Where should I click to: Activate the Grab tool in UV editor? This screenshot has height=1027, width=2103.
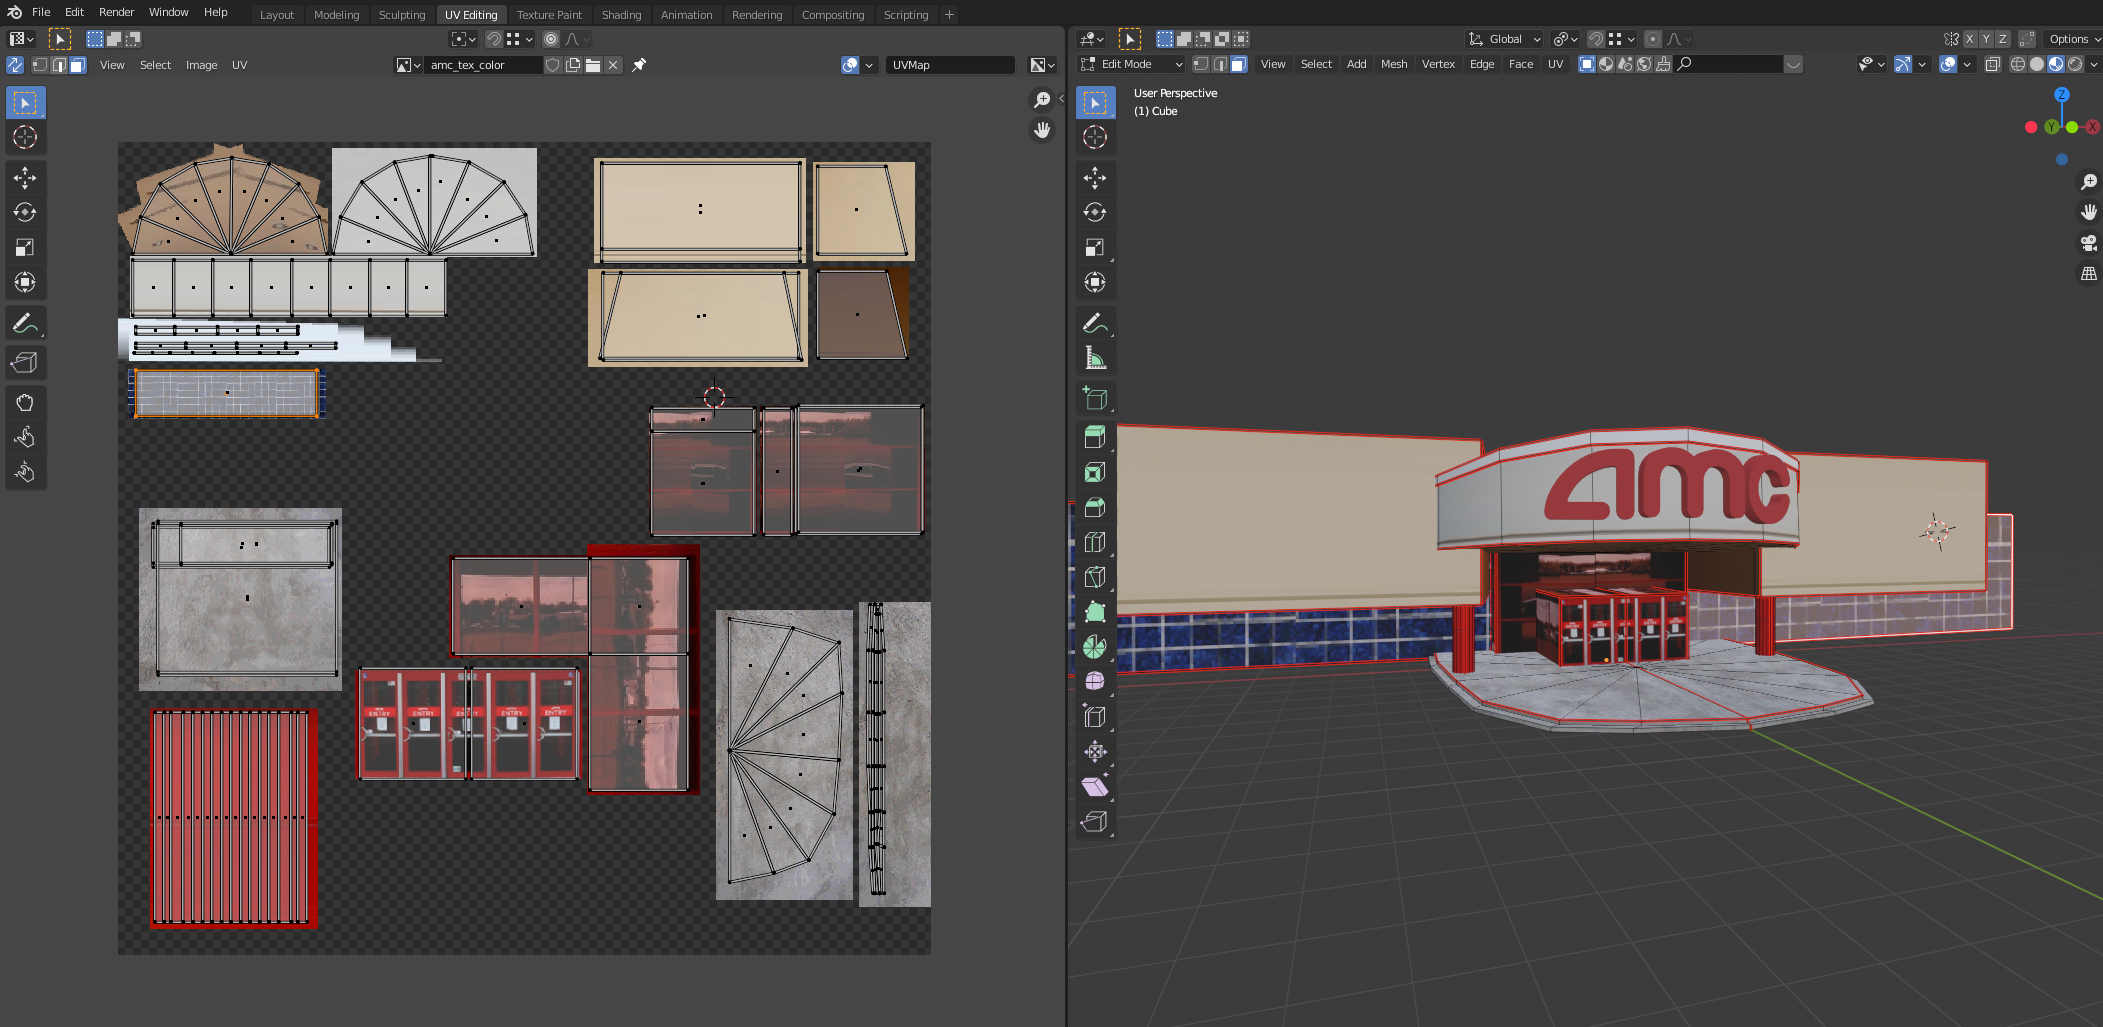pyautogui.click(x=25, y=403)
